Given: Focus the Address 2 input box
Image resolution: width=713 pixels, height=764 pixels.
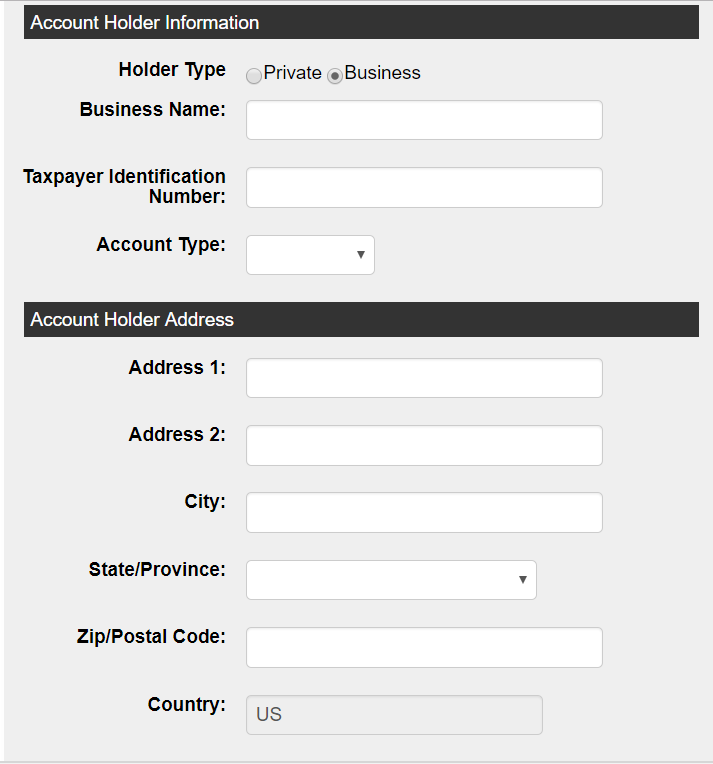Looking at the screenshot, I should (x=424, y=445).
